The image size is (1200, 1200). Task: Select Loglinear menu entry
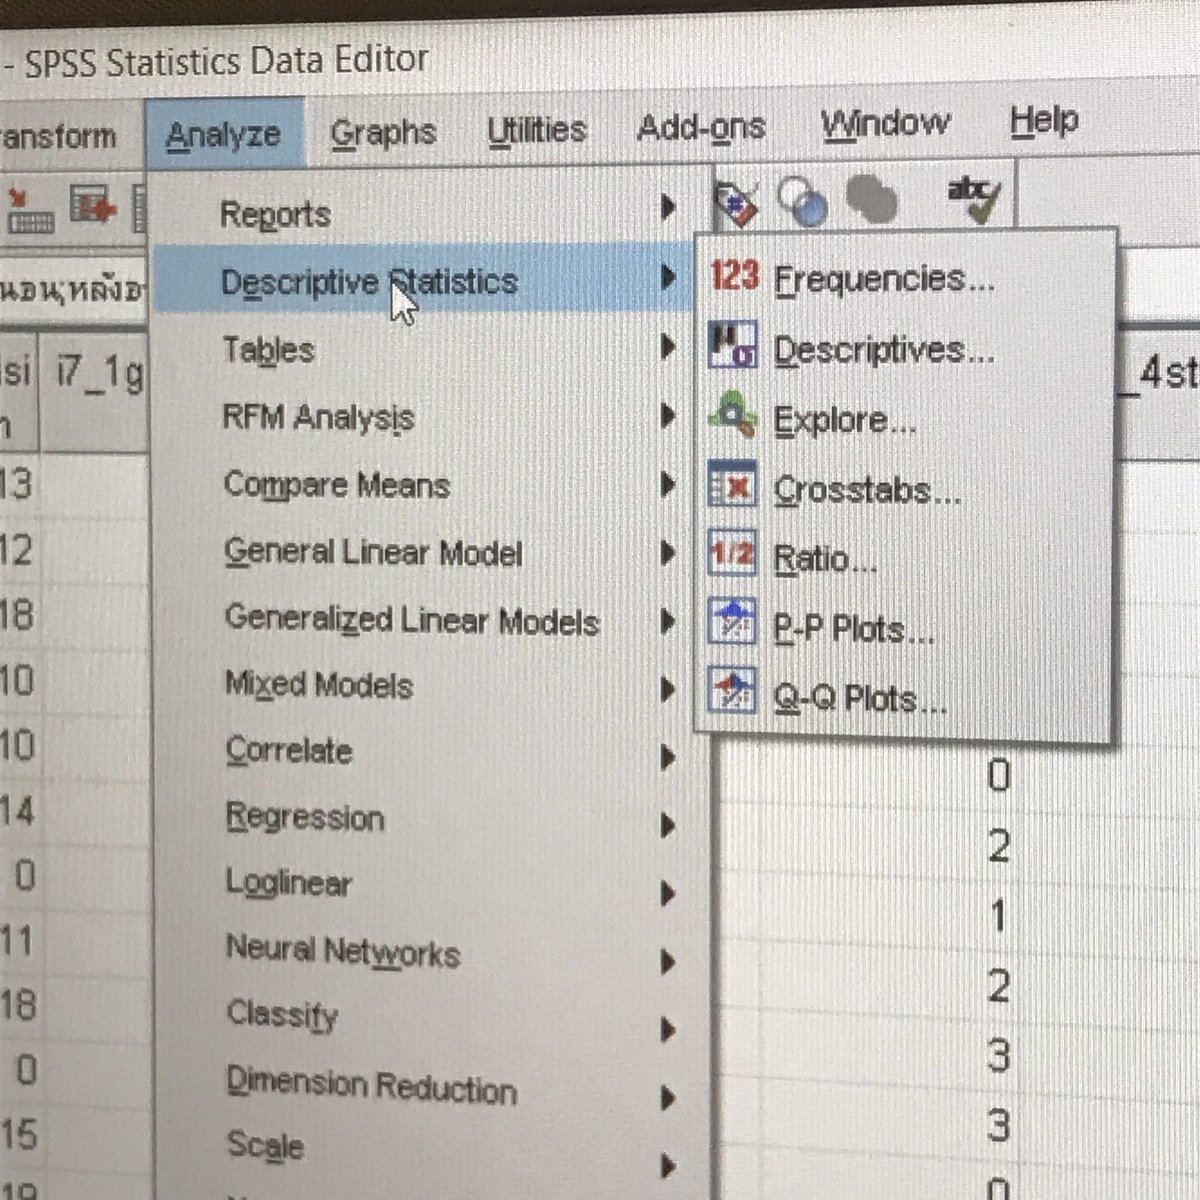click(289, 883)
